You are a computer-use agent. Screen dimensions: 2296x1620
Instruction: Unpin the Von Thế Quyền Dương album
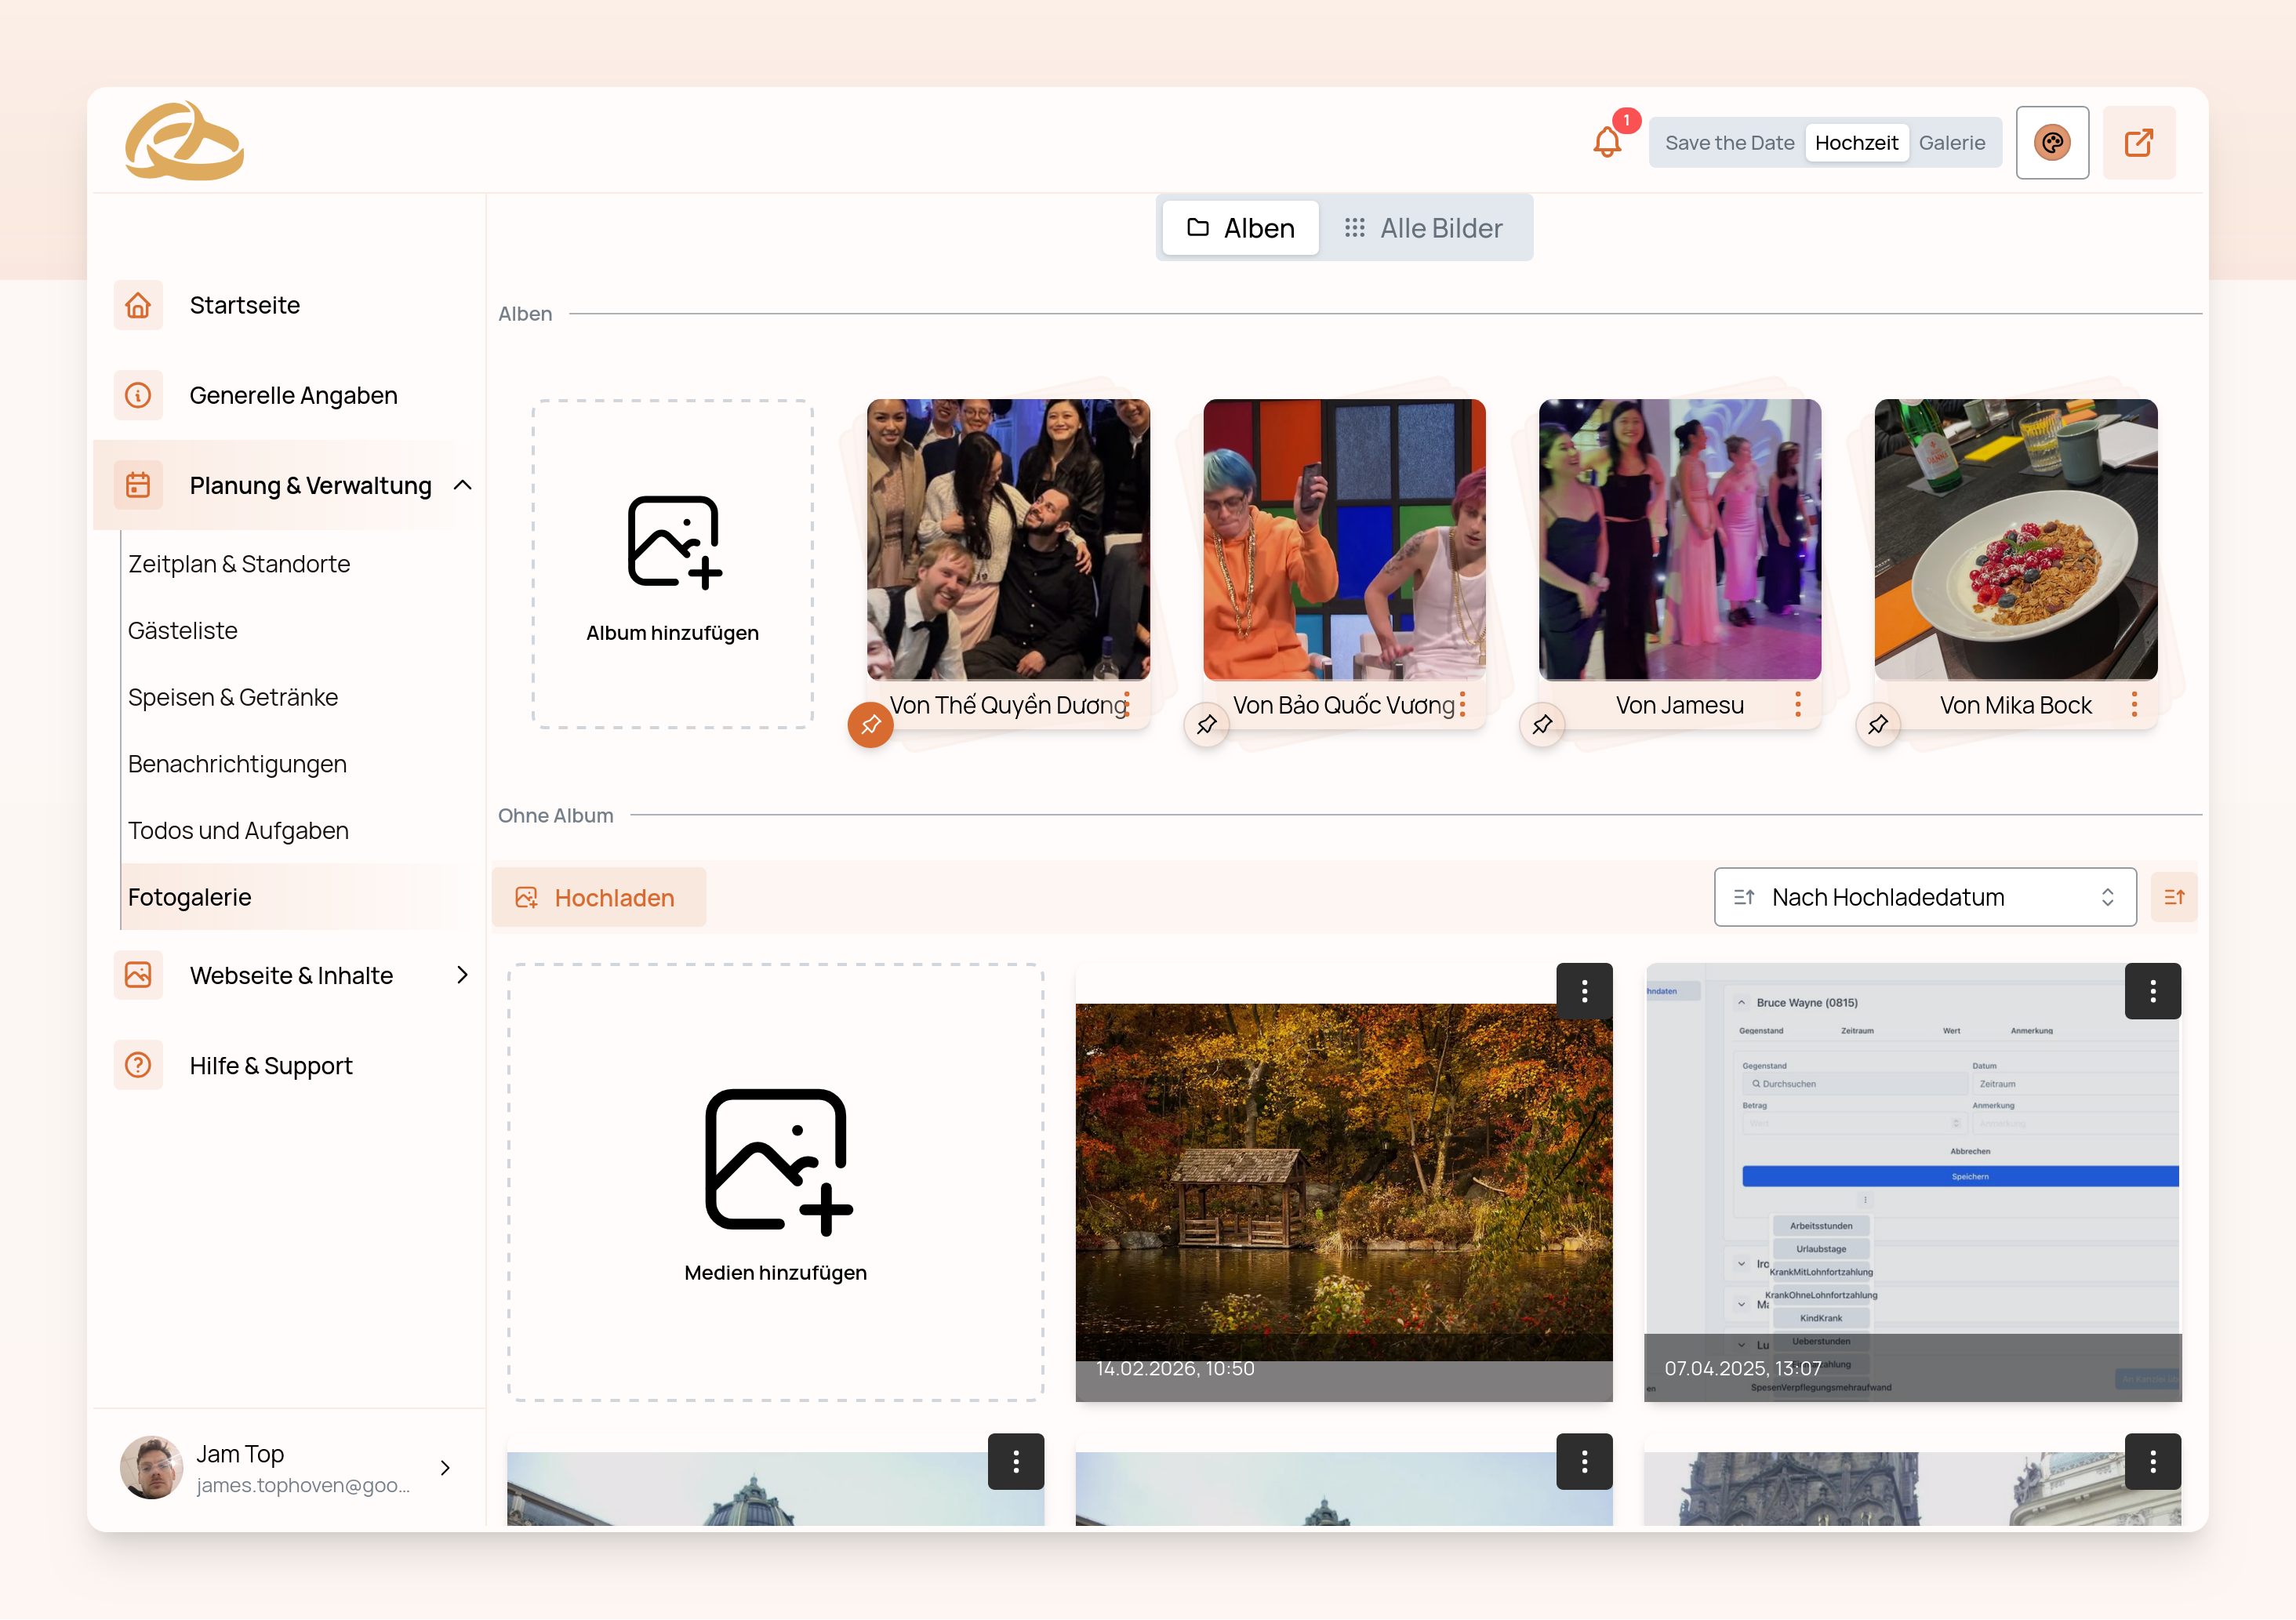point(870,724)
